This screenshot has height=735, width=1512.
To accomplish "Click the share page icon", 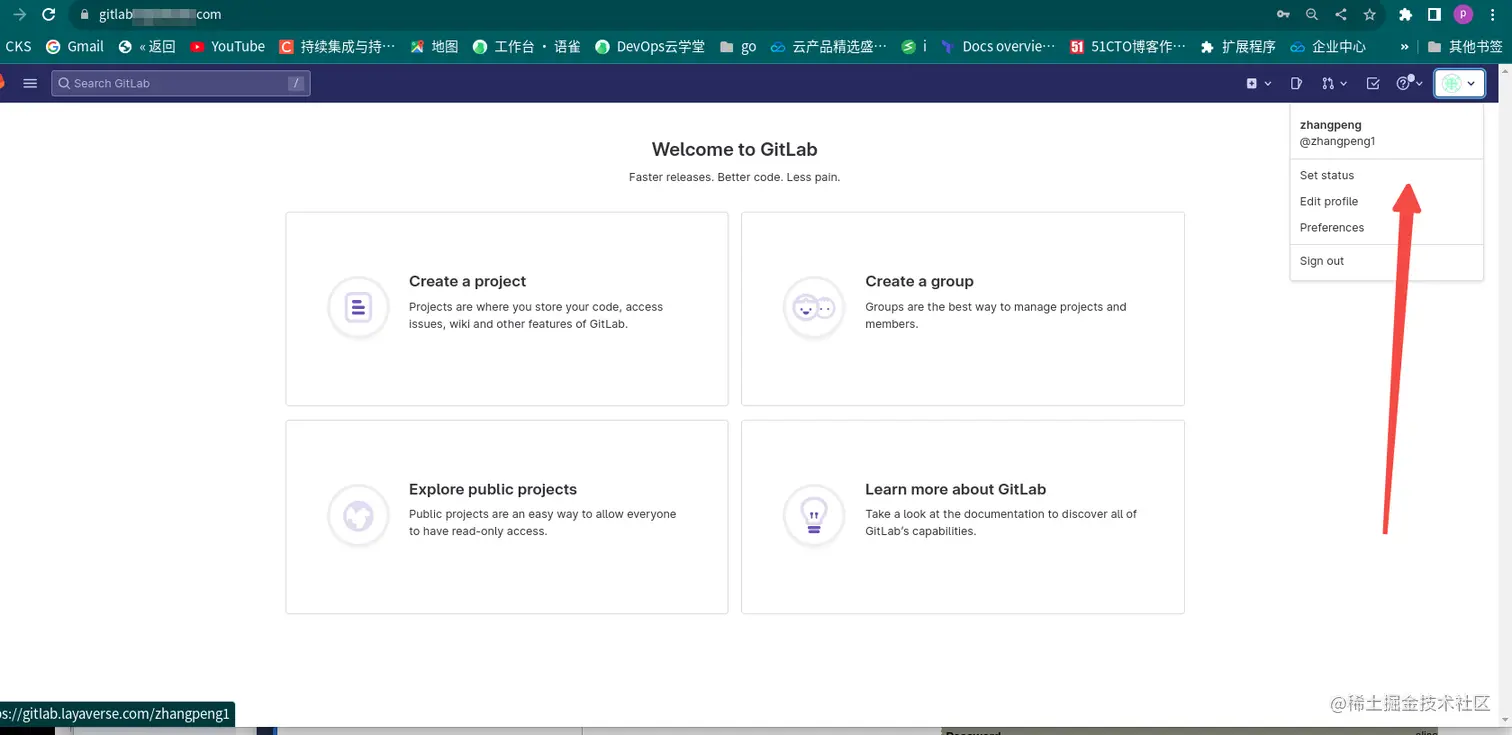I will point(1341,15).
